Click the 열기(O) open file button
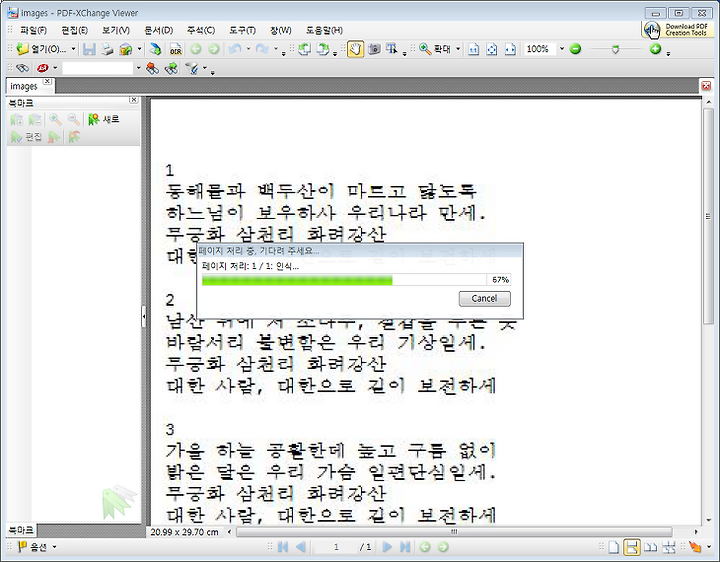This screenshot has width=720, height=562. click(40, 49)
